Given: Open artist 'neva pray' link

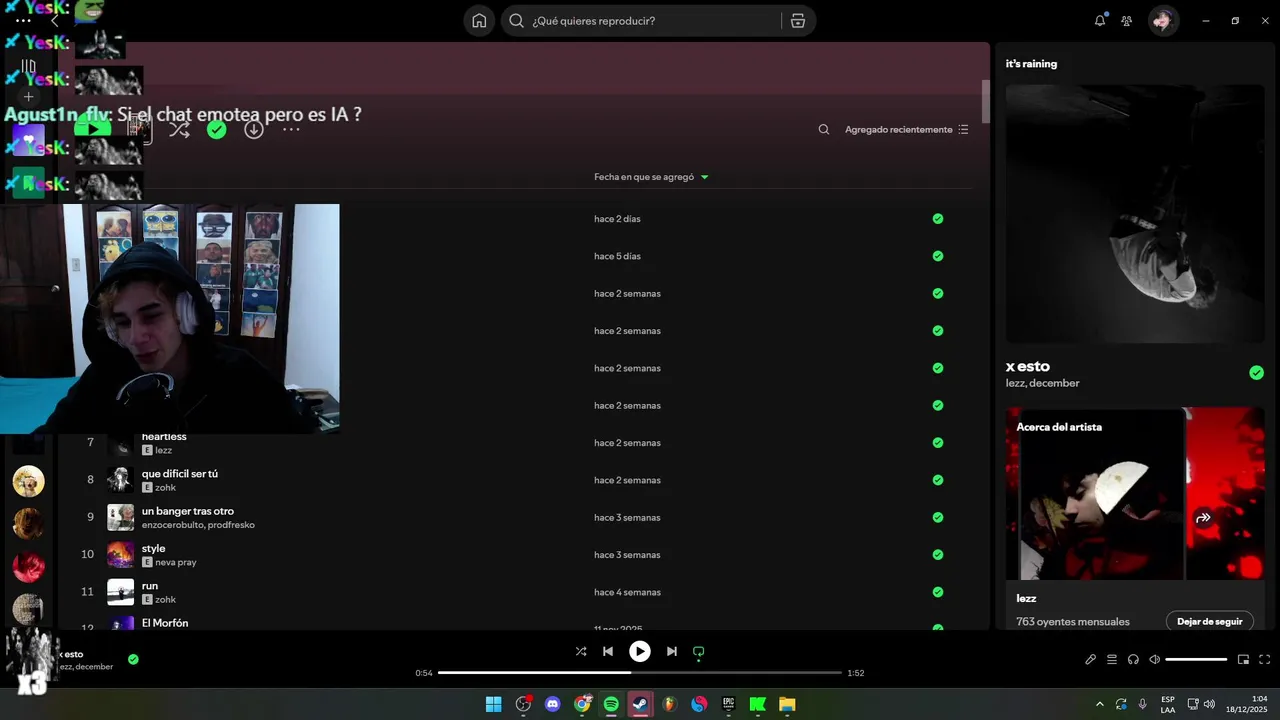Looking at the screenshot, I should pyautogui.click(x=176, y=562).
